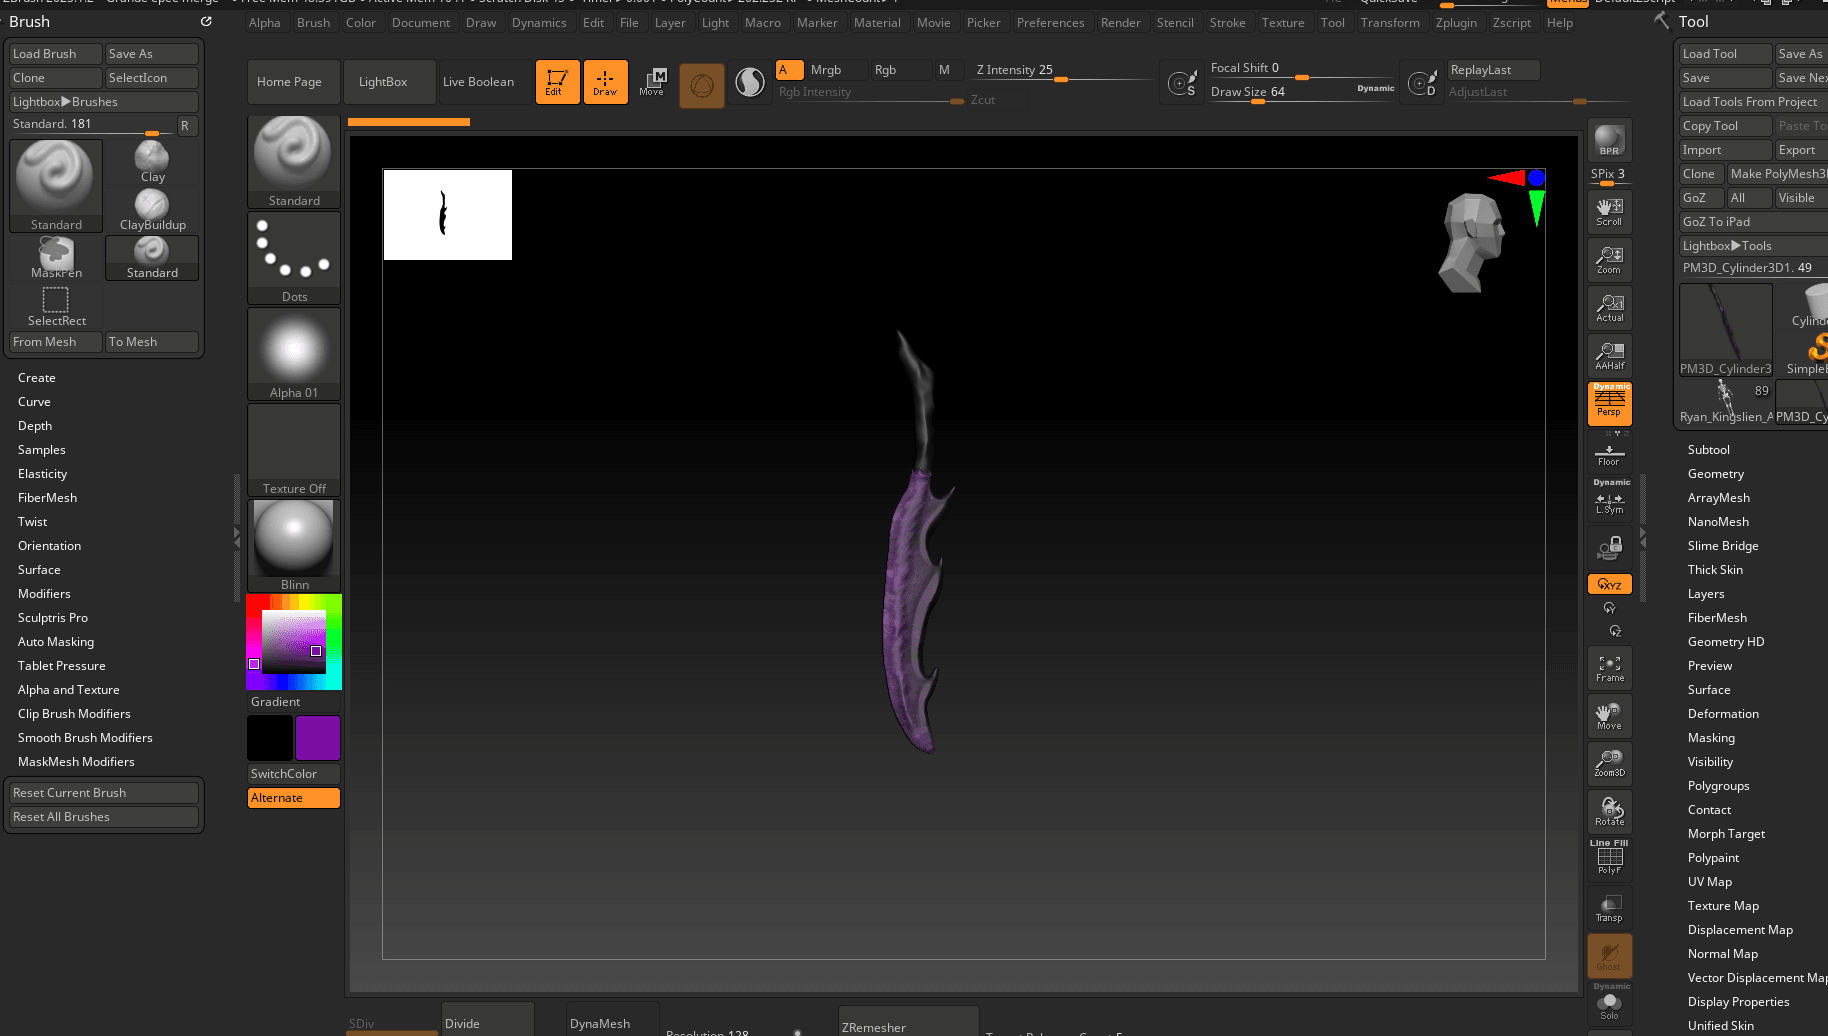The width and height of the screenshot is (1828, 1036).
Task: Open the Material menu
Action: pos(877,23)
